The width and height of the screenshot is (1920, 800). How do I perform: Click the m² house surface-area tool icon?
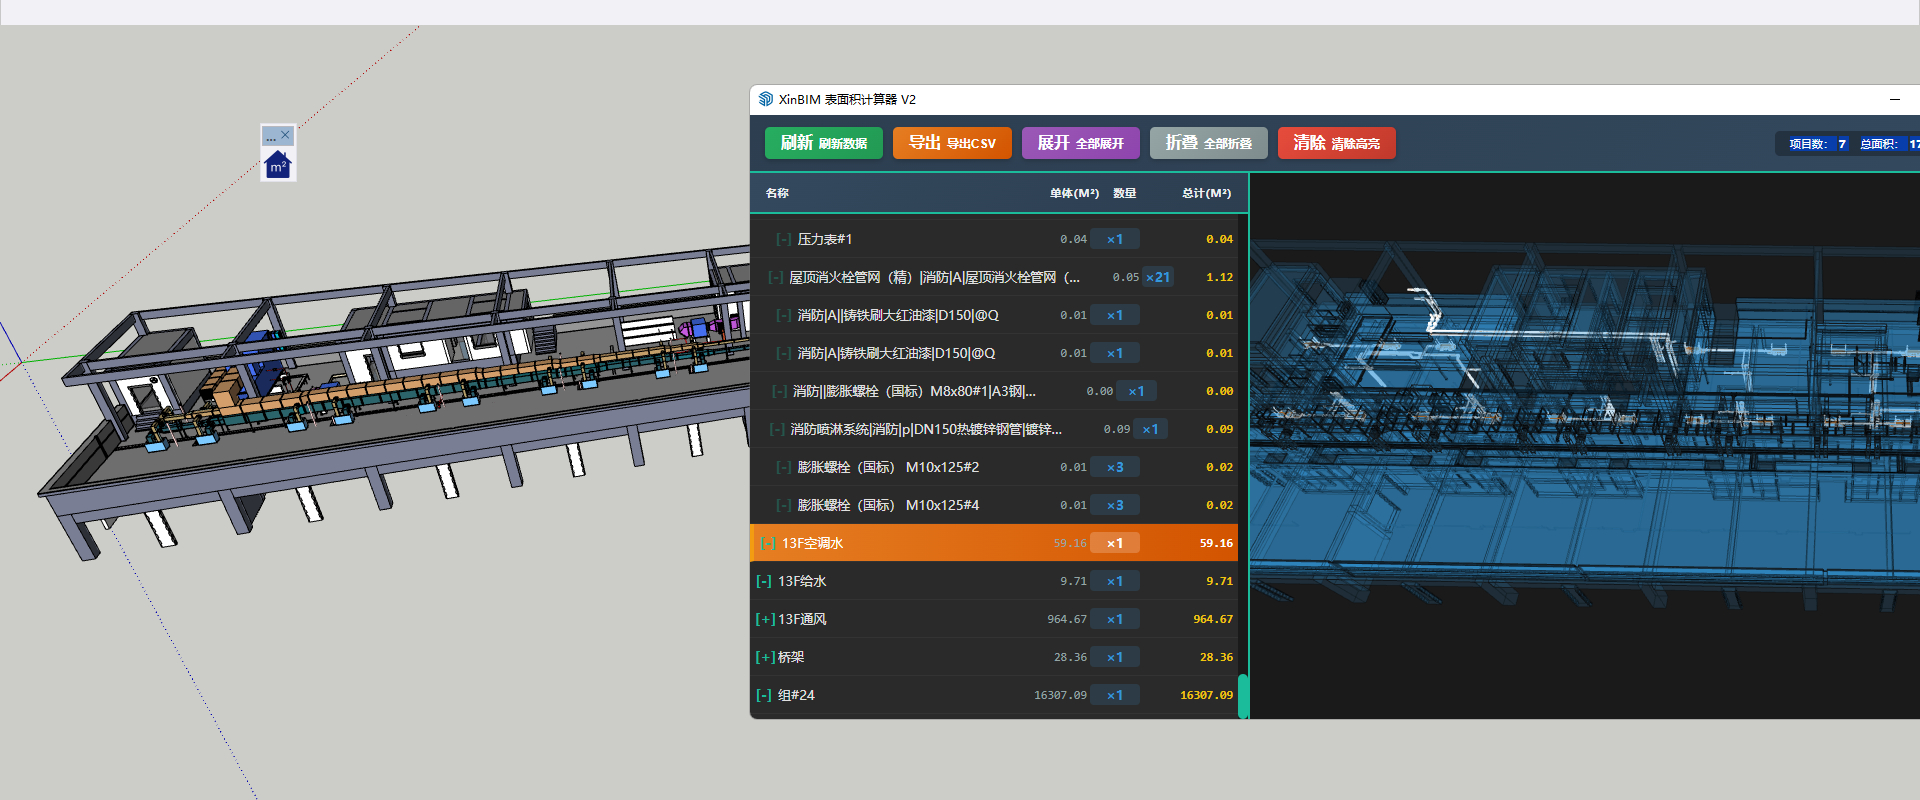click(x=278, y=165)
